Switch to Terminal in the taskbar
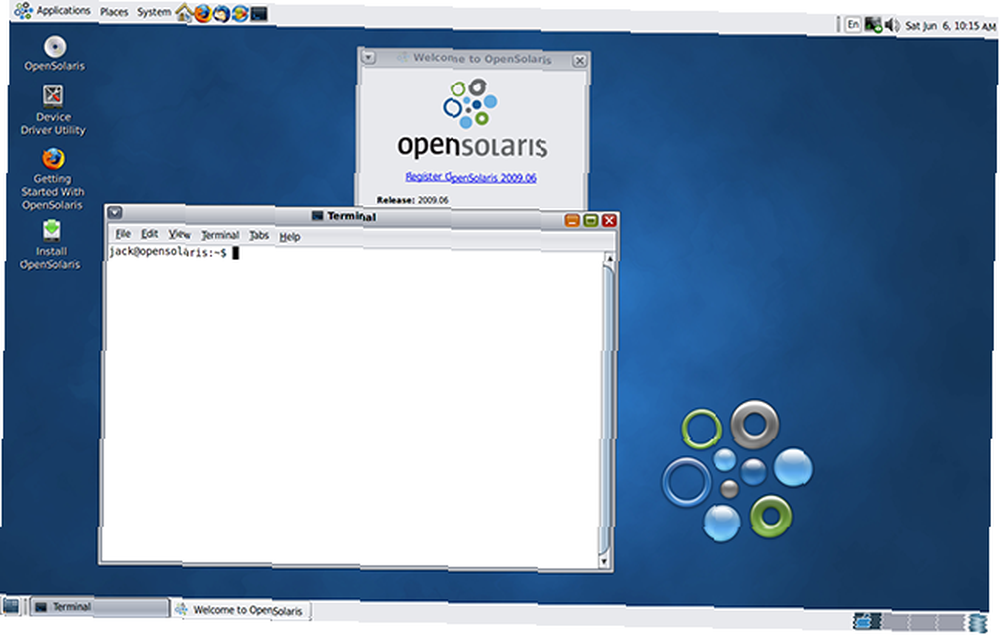This screenshot has width=1000, height=635. (x=99, y=607)
